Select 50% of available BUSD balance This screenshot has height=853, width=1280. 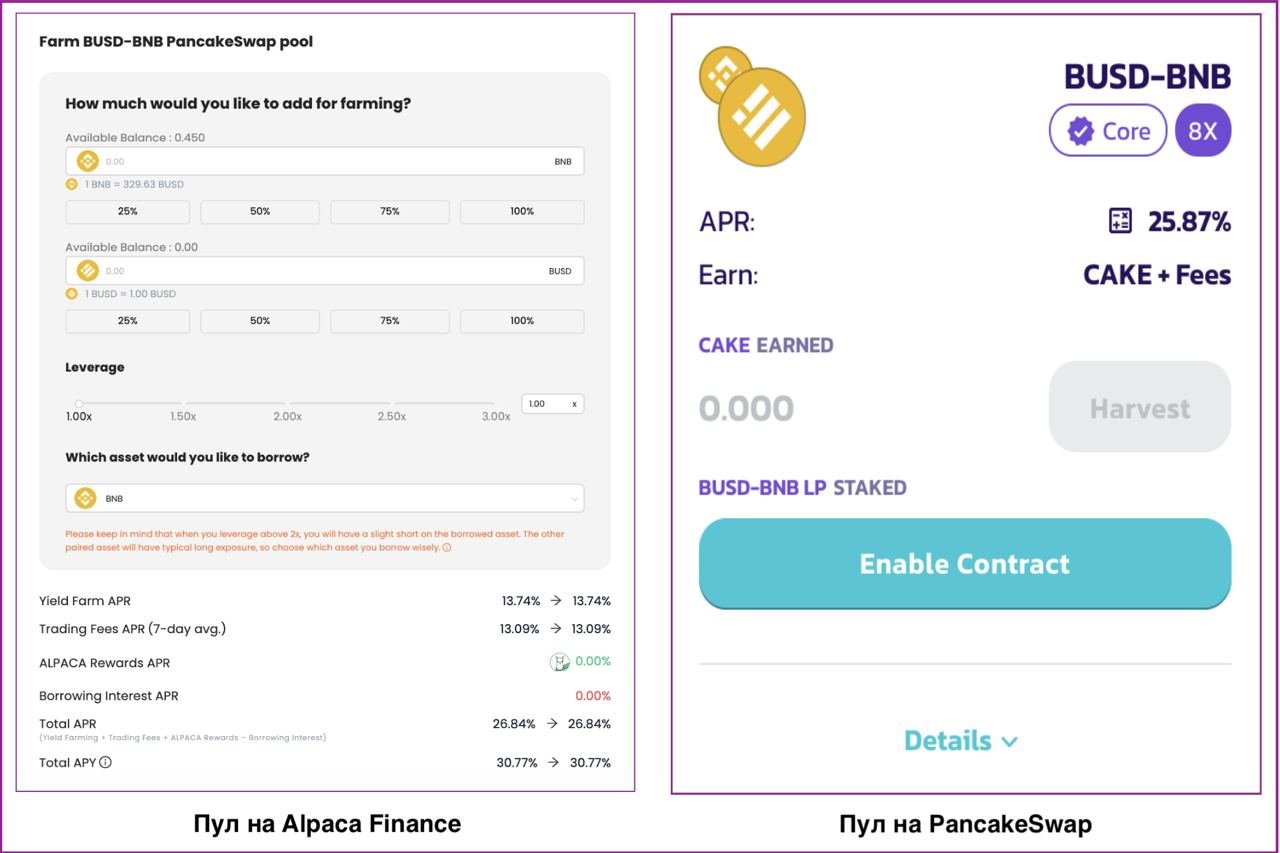260,321
